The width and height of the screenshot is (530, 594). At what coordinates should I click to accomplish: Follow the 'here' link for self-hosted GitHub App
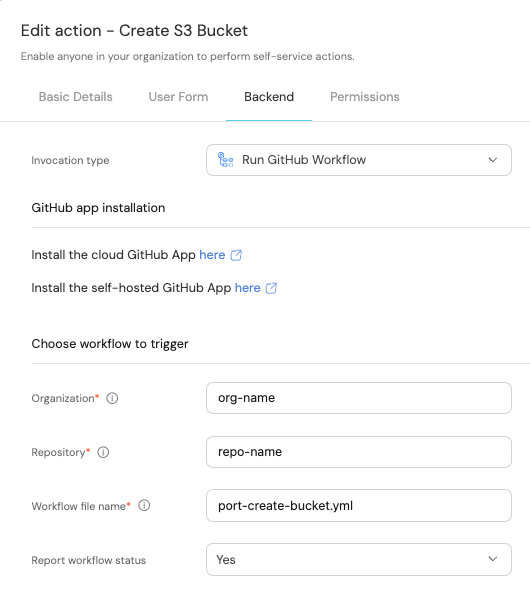pyautogui.click(x=247, y=288)
